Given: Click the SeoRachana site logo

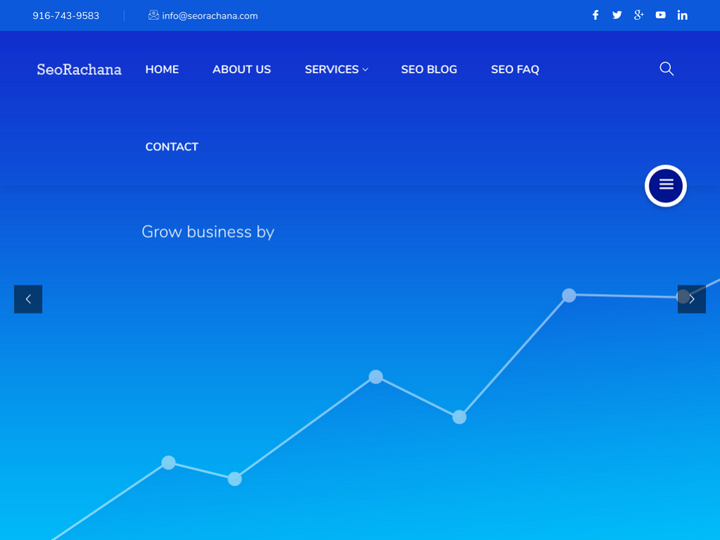Looking at the screenshot, I should click(79, 69).
